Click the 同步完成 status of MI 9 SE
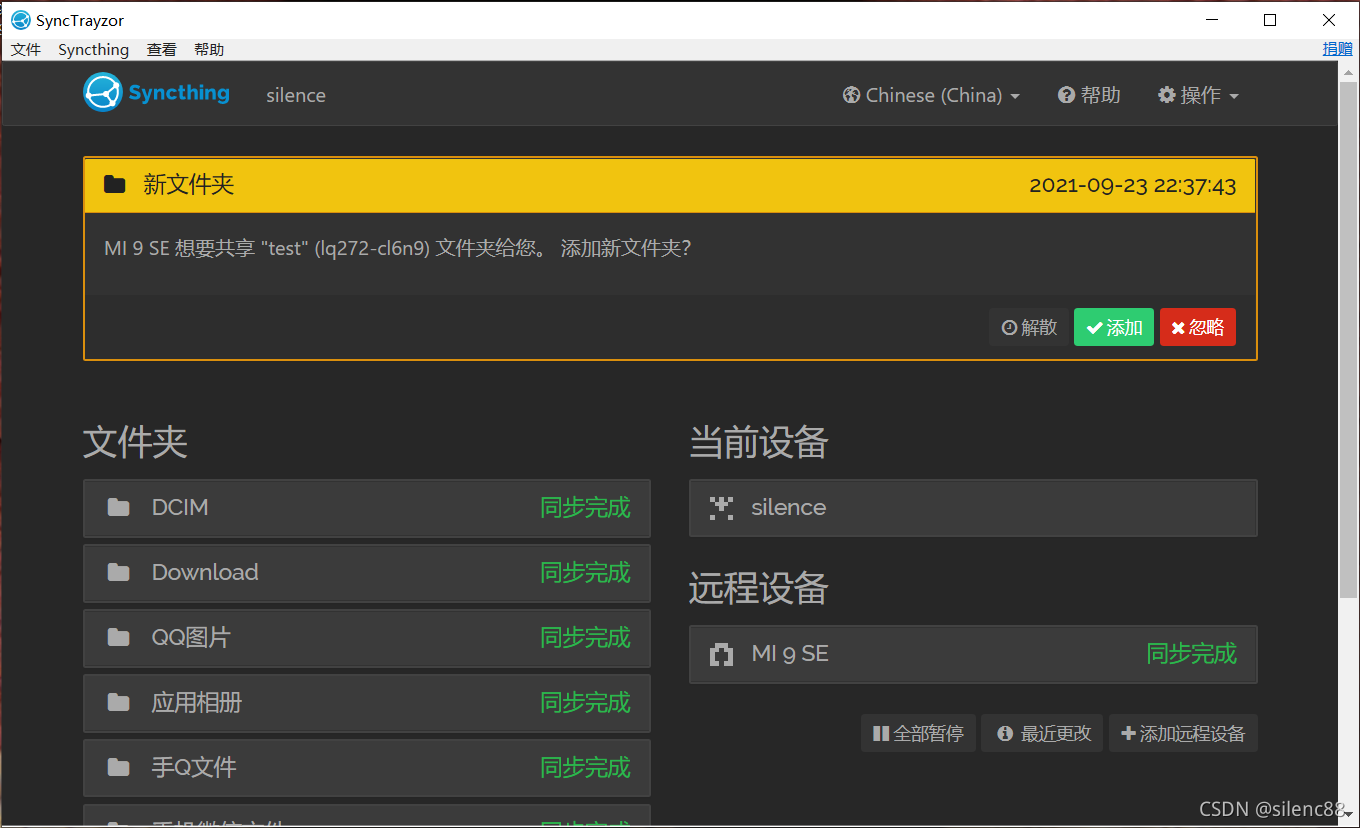This screenshot has height=828, width=1360. (1191, 654)
